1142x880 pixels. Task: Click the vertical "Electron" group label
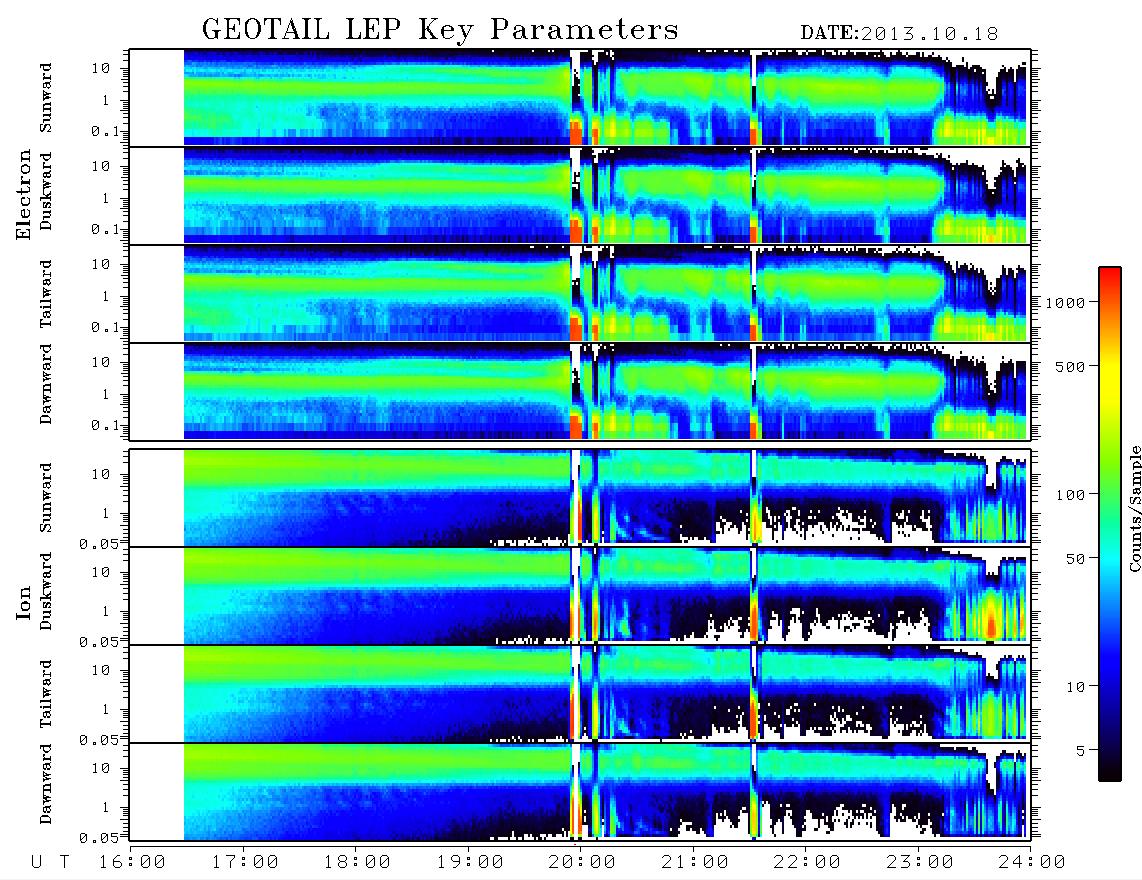pyautogui.click(x=24, y=195)
